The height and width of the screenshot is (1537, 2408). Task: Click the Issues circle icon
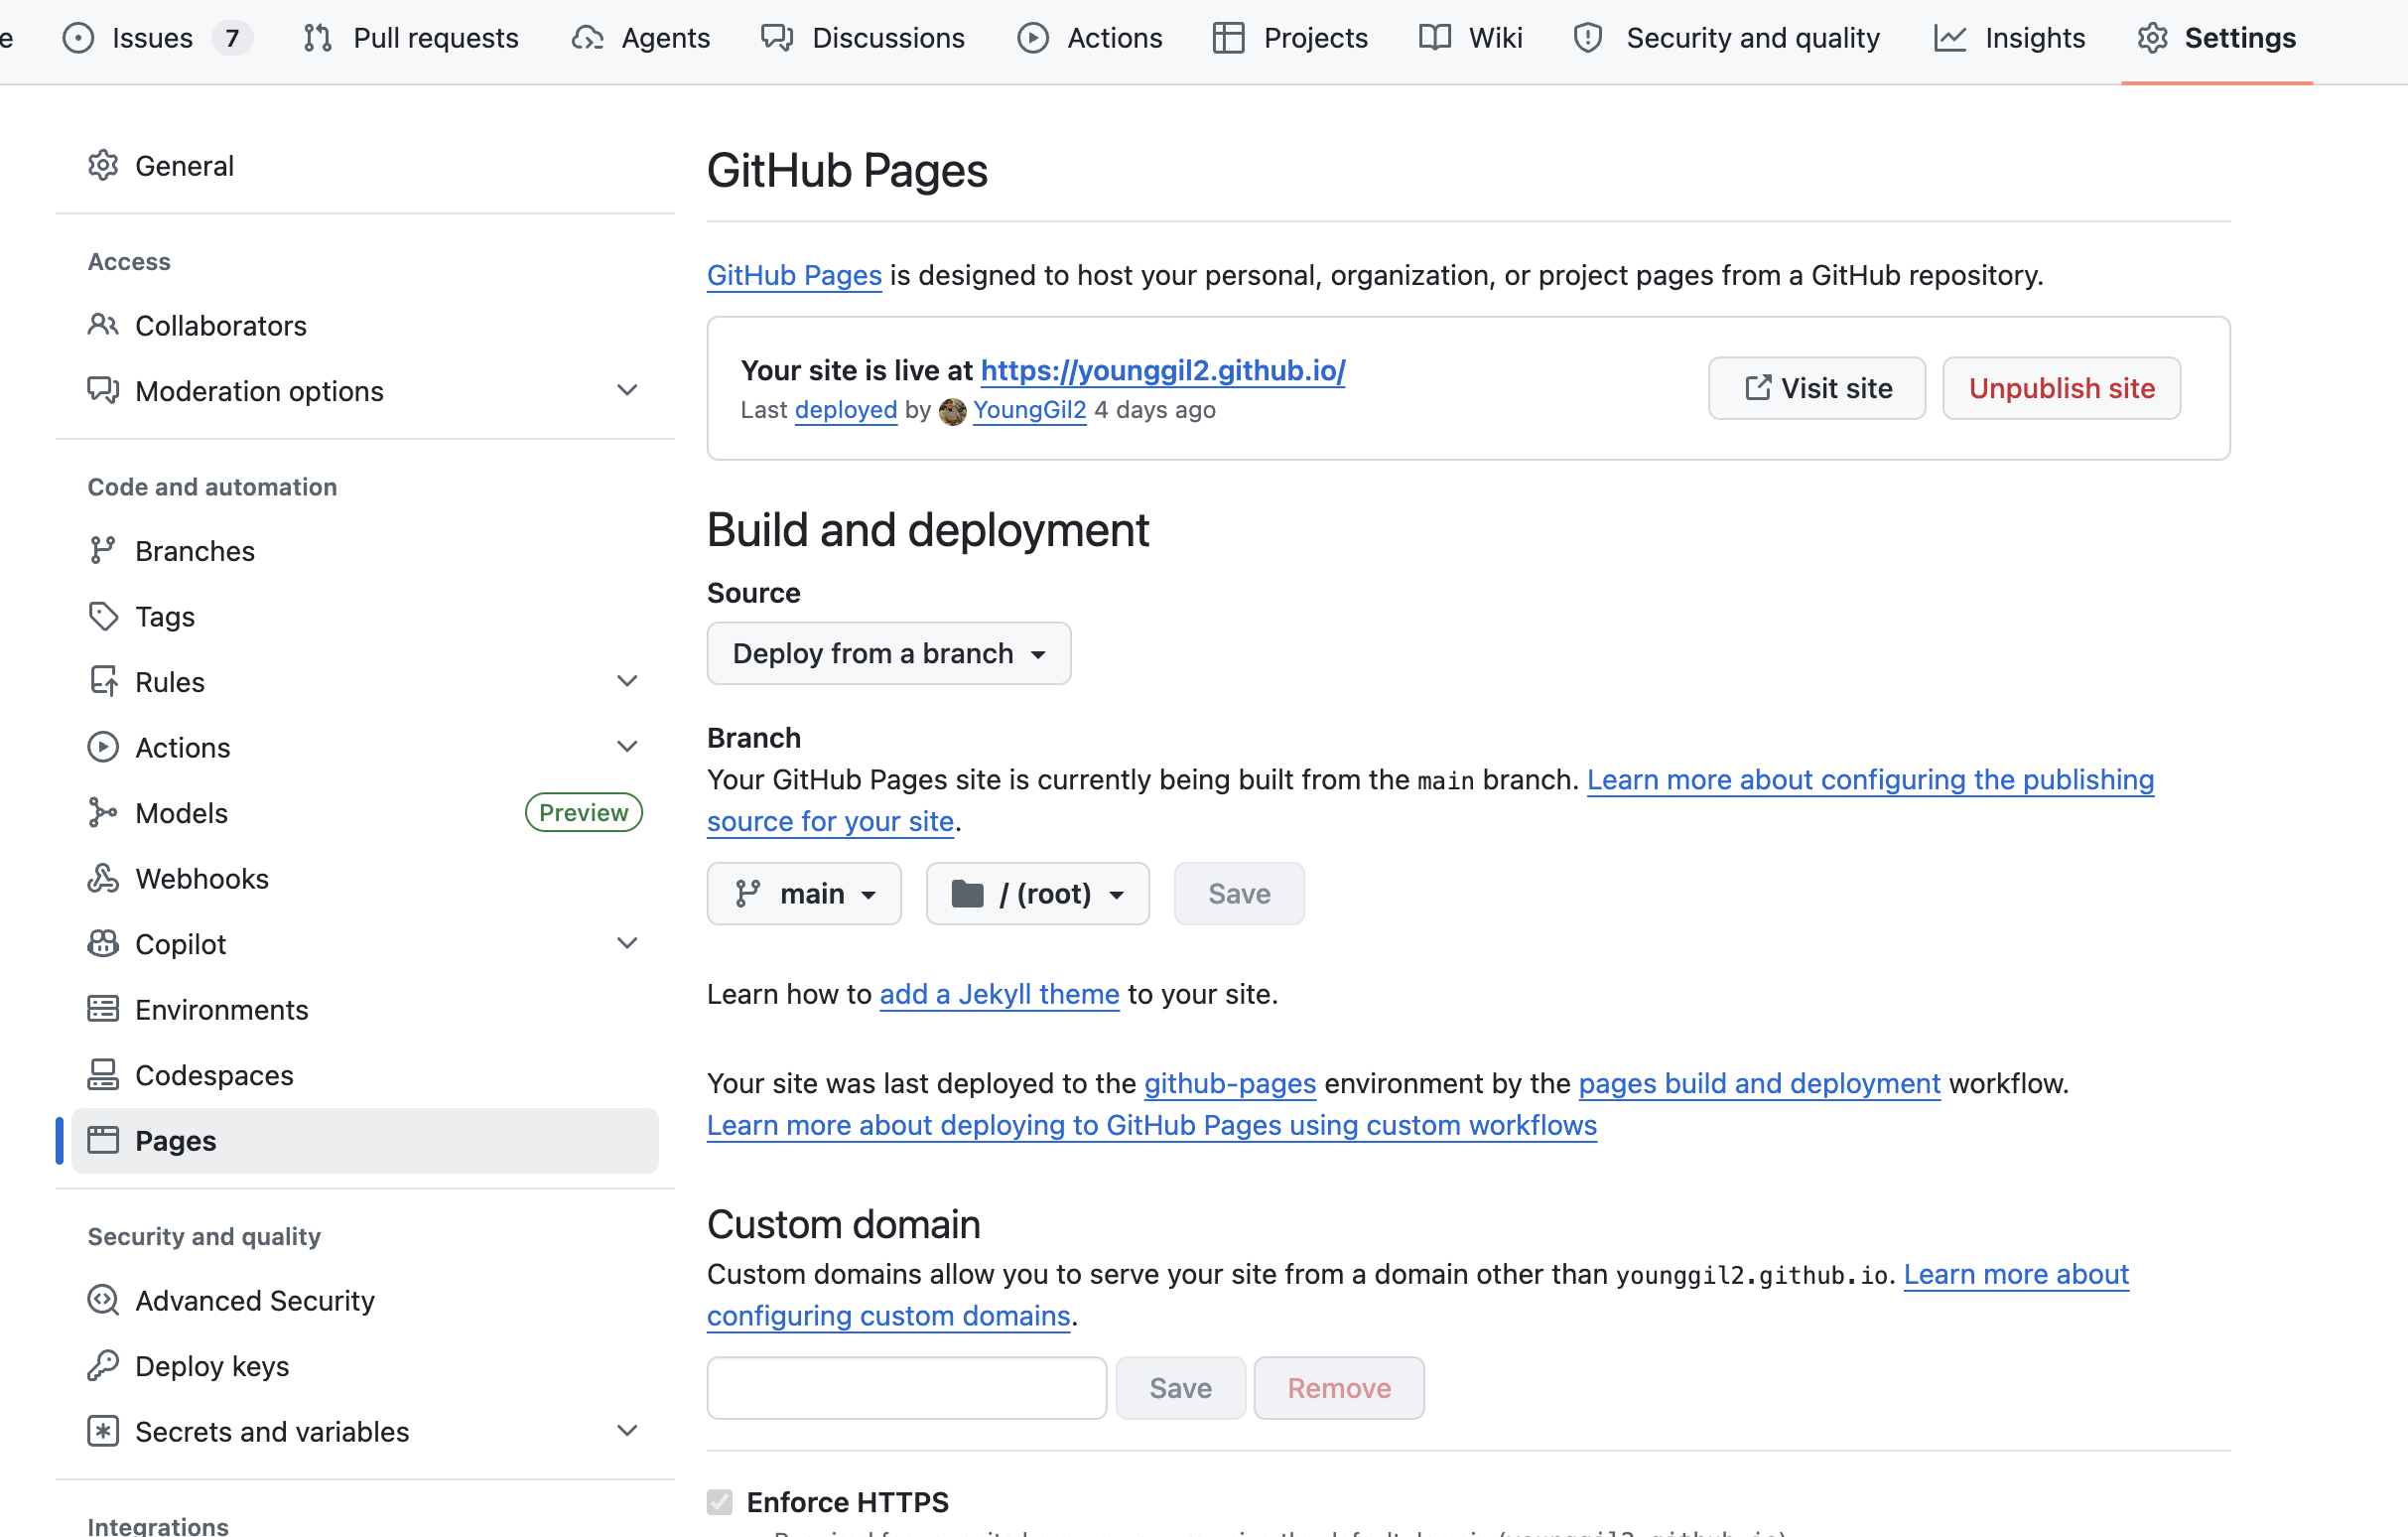tap(78, 38)
